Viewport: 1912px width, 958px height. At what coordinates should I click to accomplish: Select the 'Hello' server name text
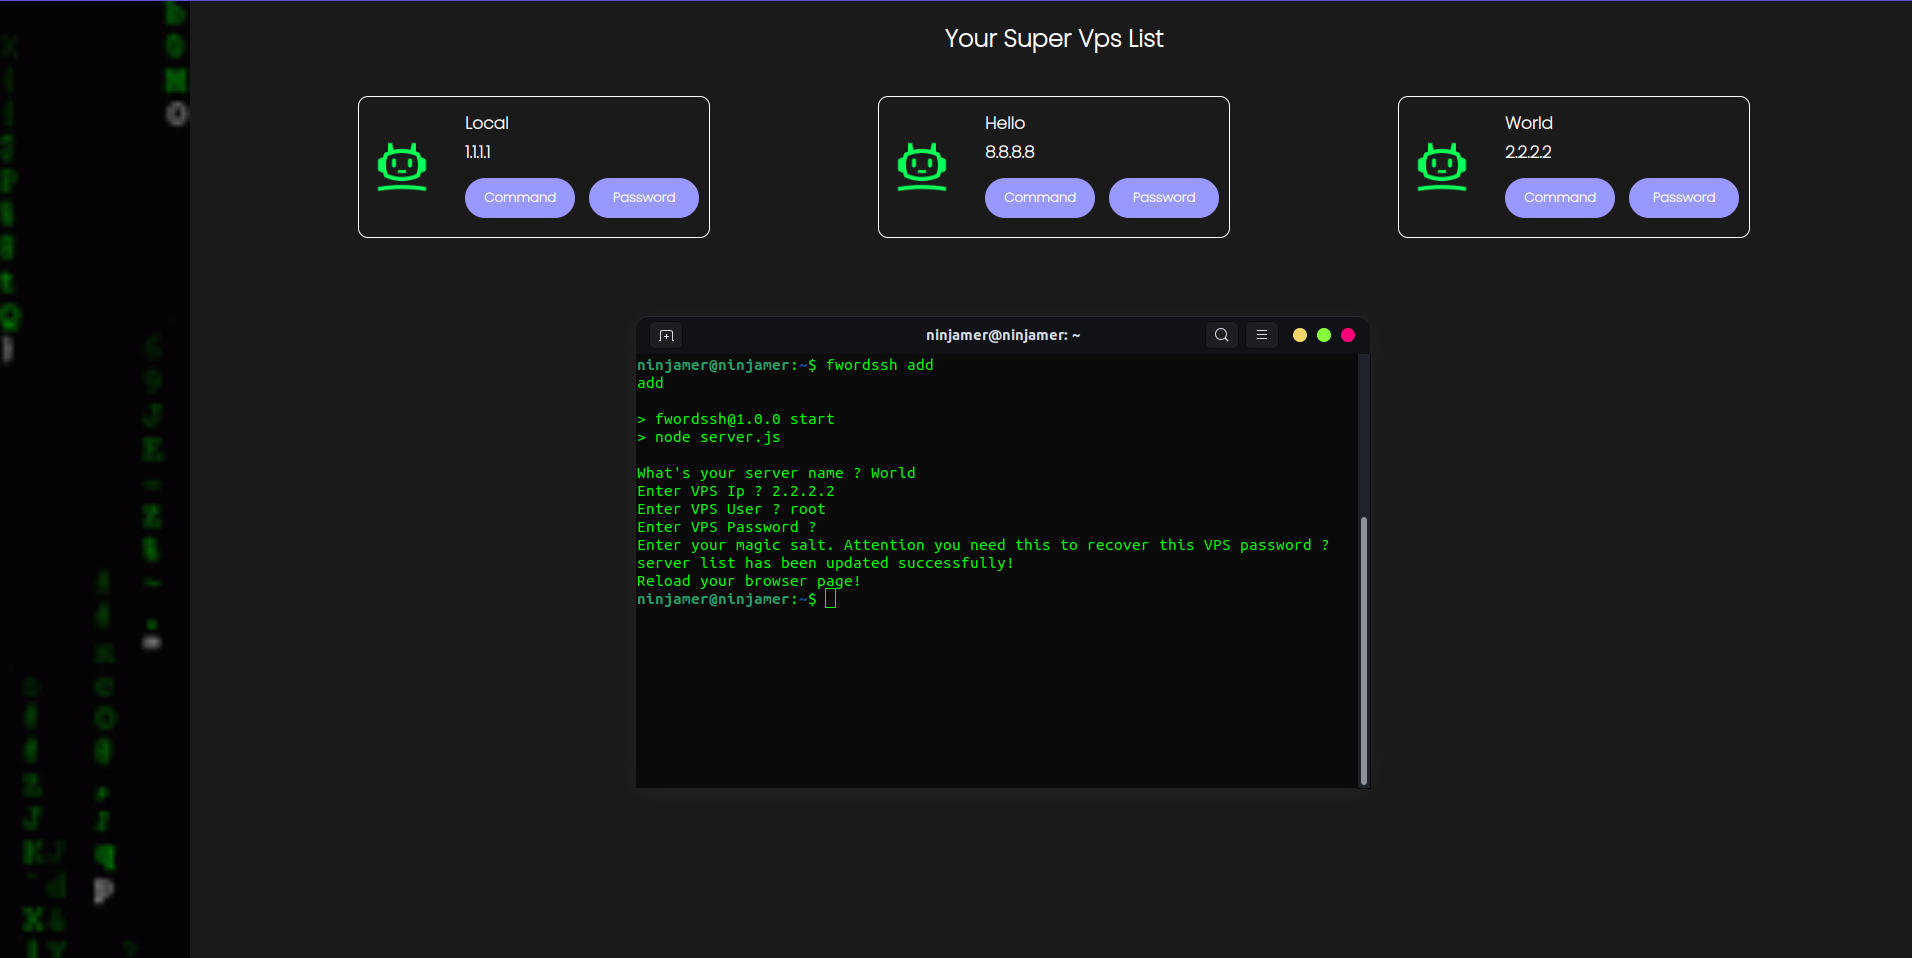coord(1005,123)
